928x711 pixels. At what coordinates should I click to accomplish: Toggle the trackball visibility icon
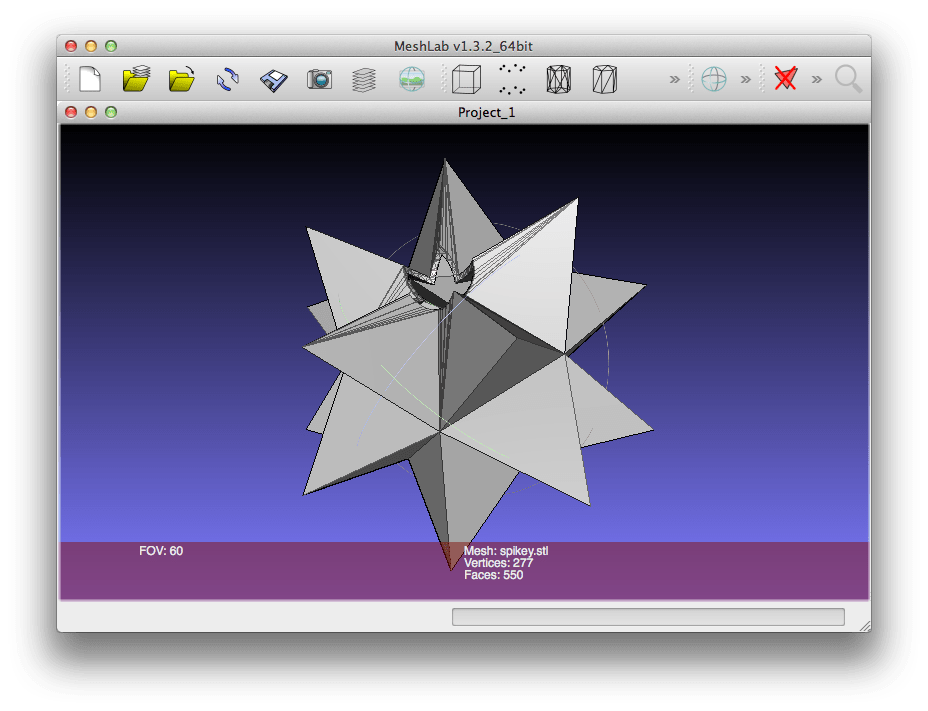[x=715, y=79]
